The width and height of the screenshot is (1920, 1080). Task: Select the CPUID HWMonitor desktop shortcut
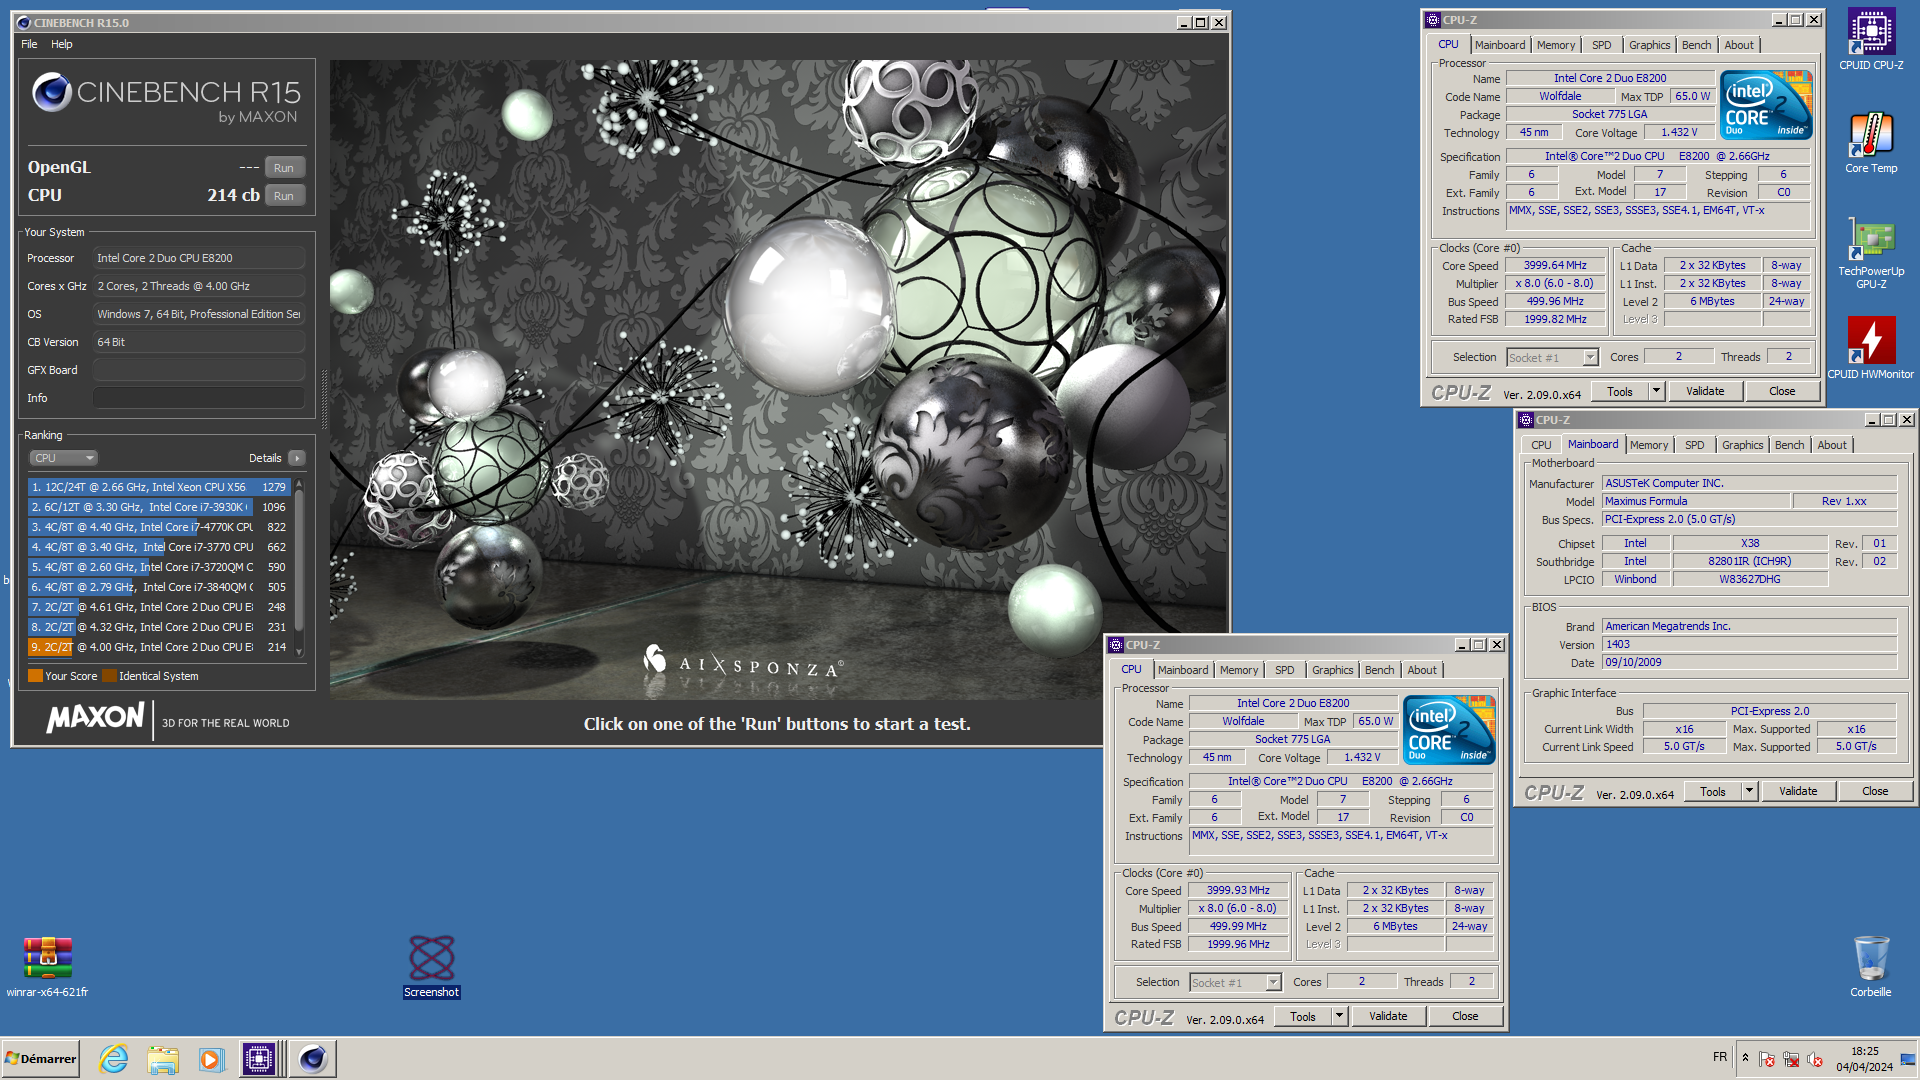tap(1871, 348)
